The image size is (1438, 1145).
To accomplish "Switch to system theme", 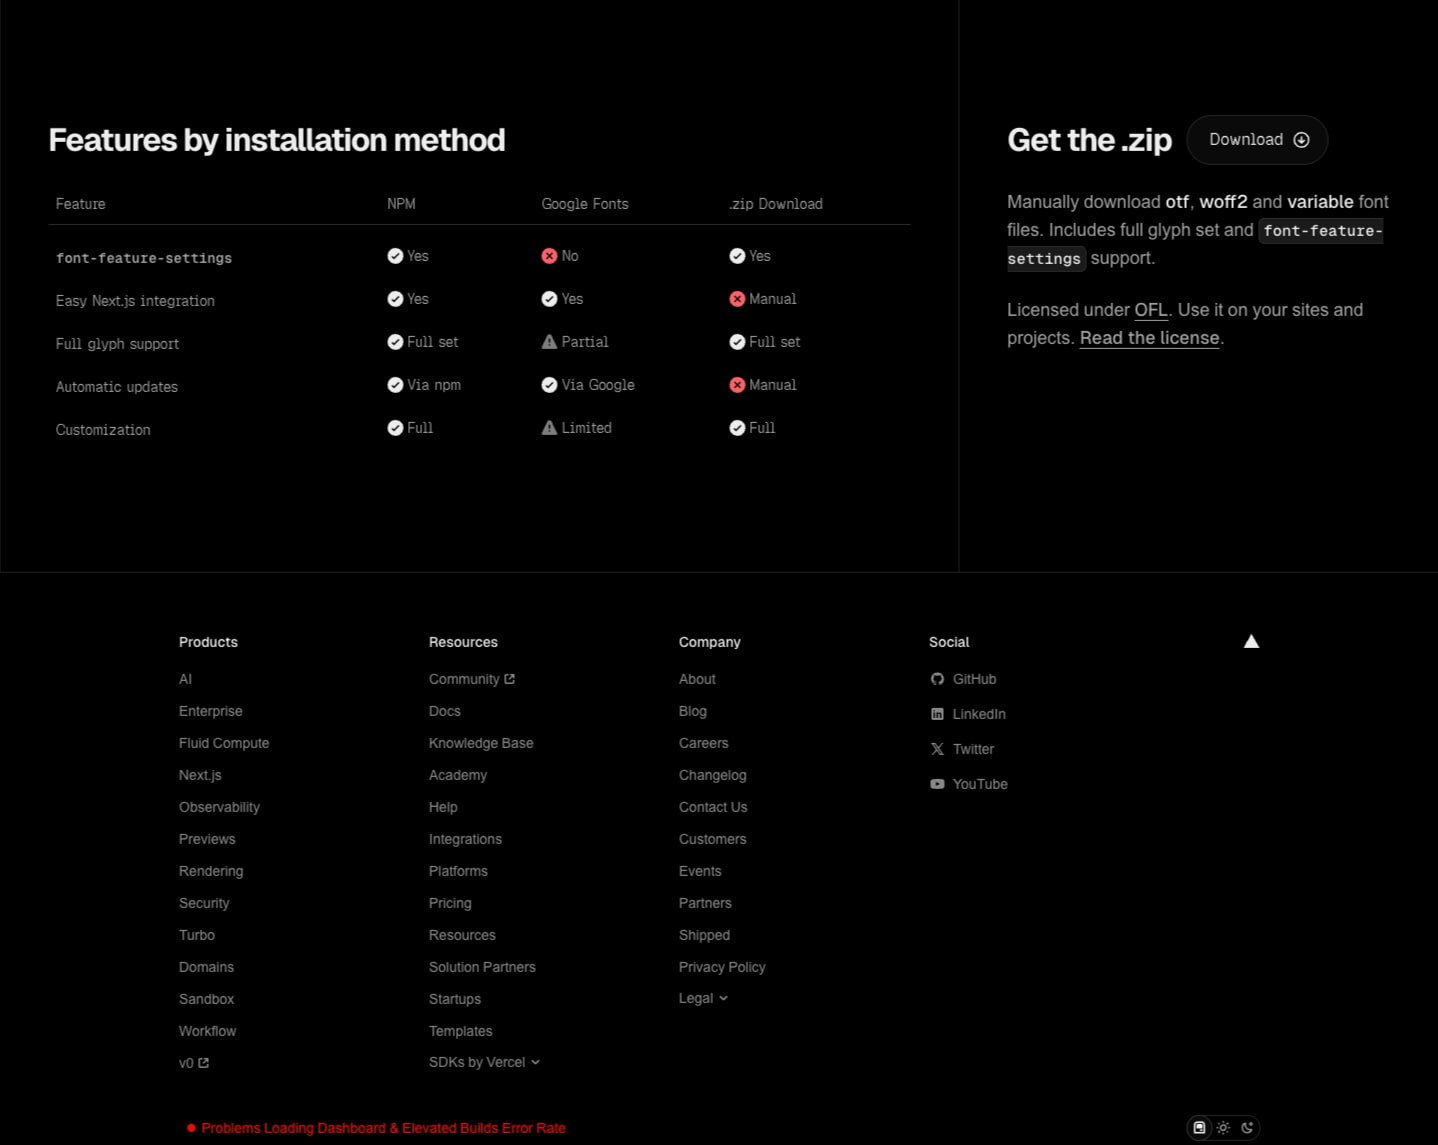I will [1199, 1128].
